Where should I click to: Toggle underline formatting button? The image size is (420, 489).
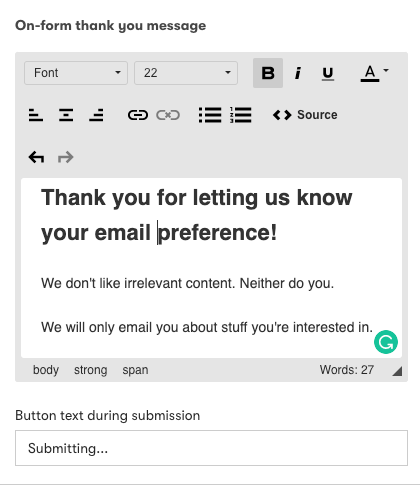coord(328,73)
